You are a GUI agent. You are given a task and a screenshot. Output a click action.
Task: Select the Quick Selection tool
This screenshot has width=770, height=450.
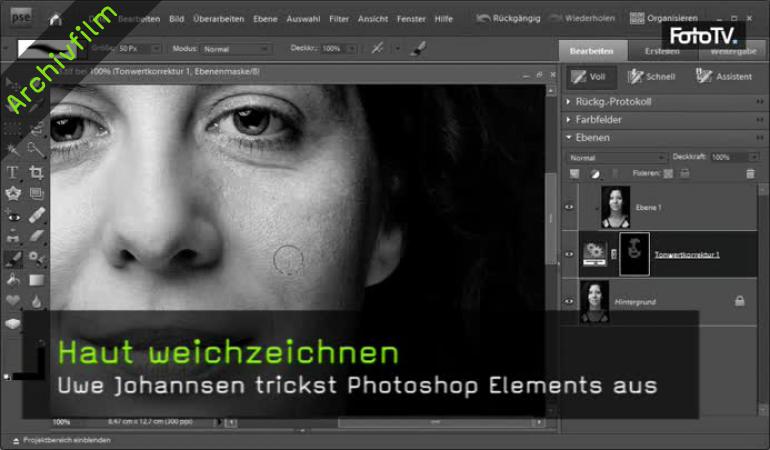[x=36, y=149]
